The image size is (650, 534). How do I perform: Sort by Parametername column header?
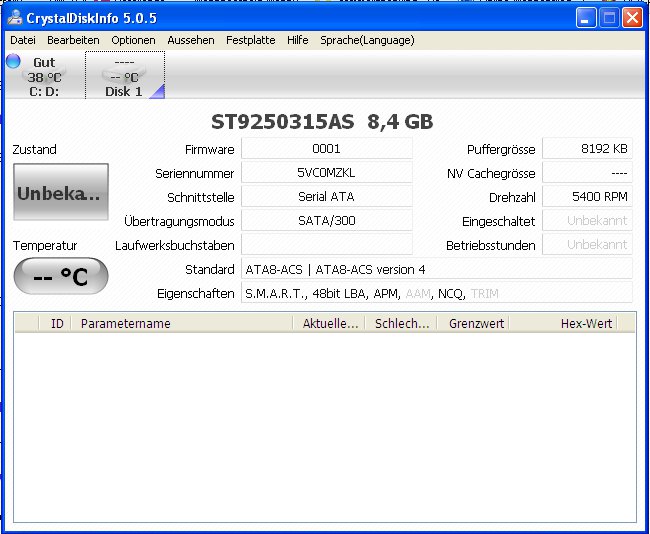182,323
